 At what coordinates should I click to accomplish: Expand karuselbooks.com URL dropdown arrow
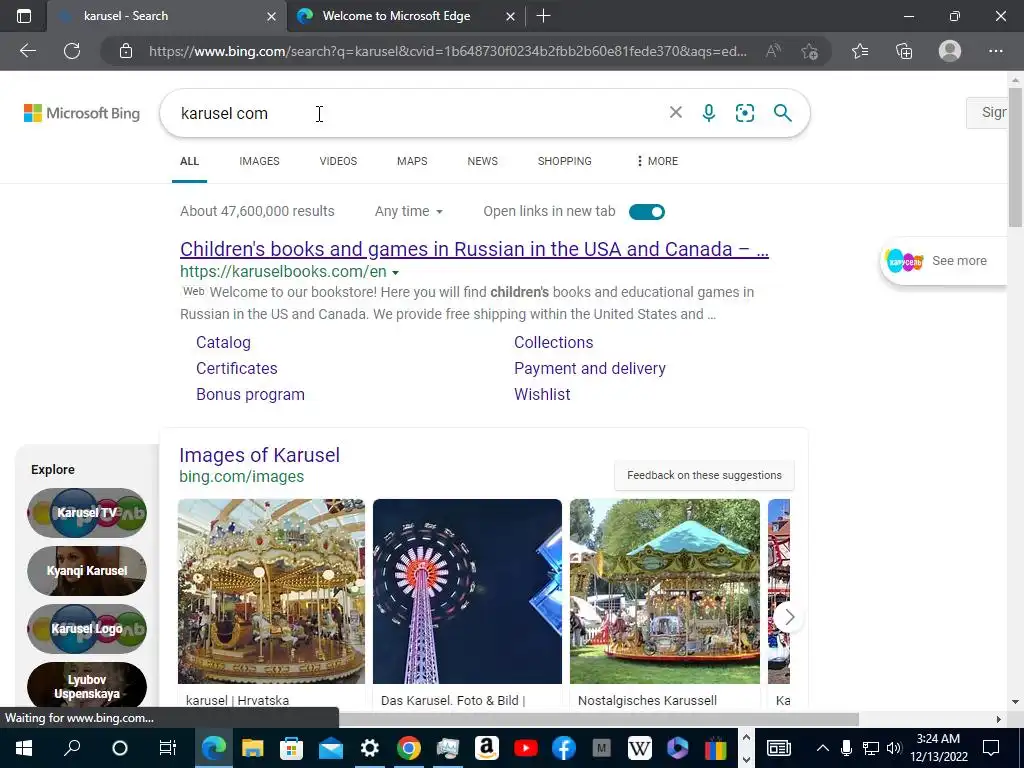[395, 272]
